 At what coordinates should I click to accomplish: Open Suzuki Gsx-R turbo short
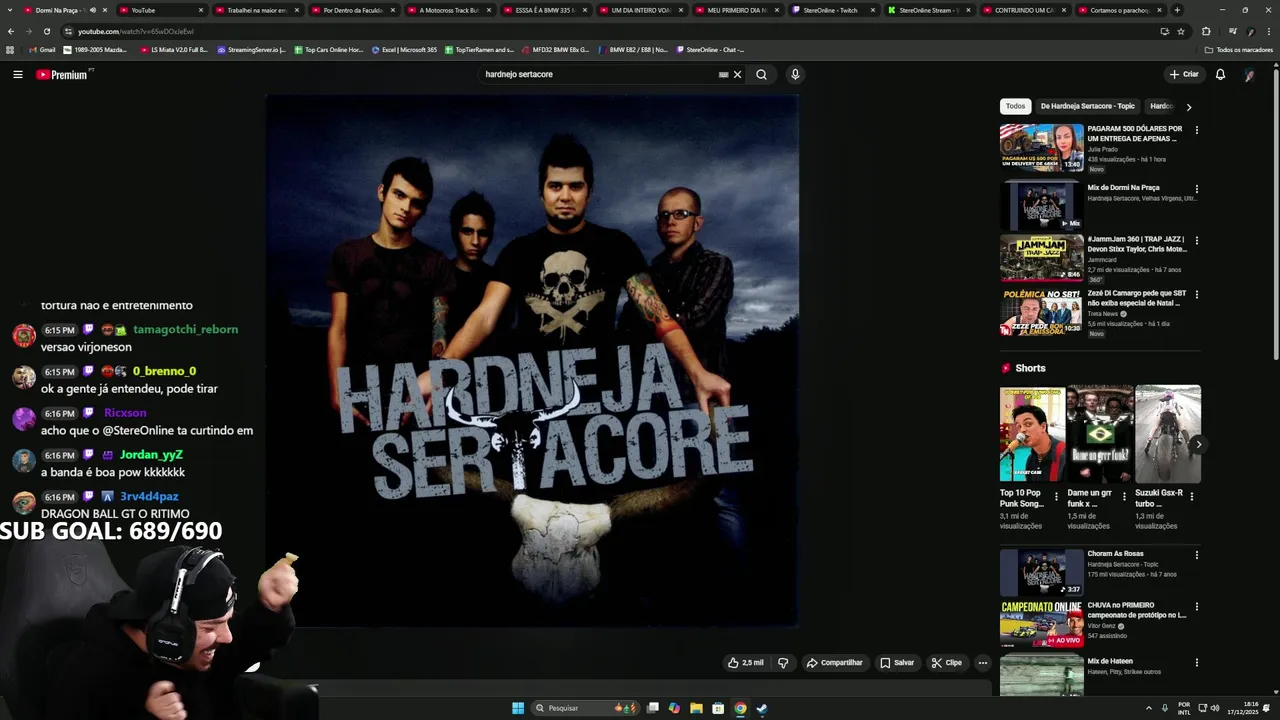(1167, 433)
